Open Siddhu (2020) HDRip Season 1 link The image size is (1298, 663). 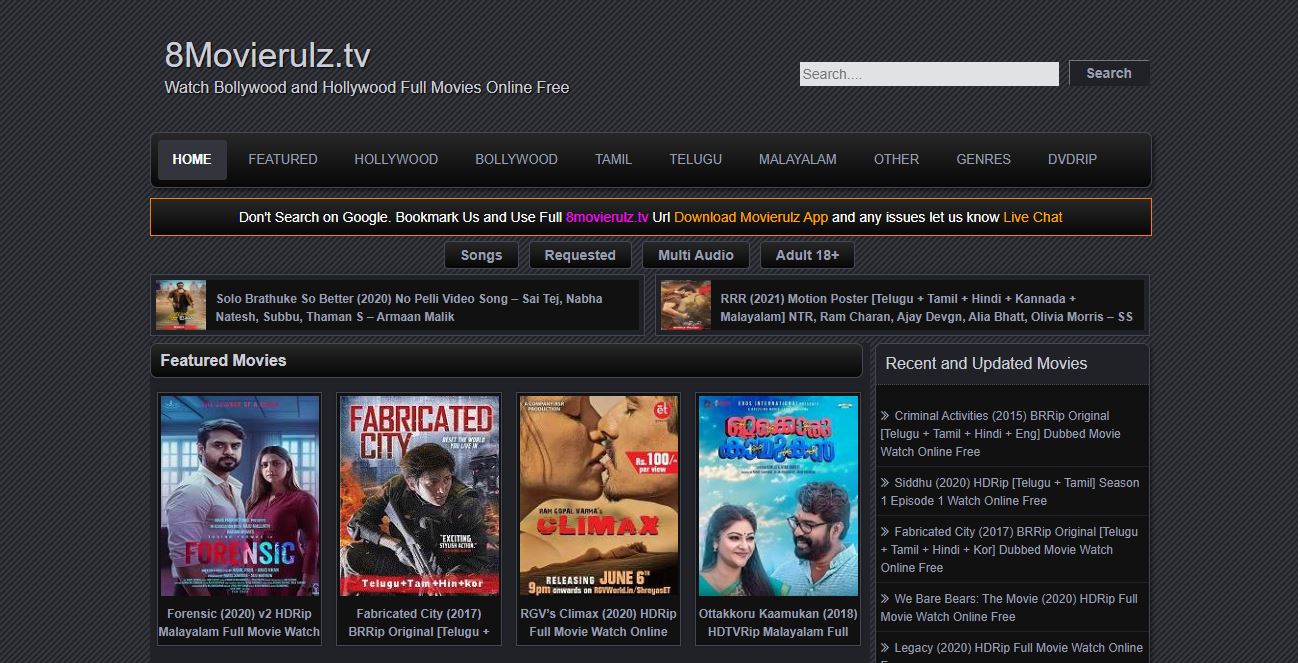[1010, 491]
